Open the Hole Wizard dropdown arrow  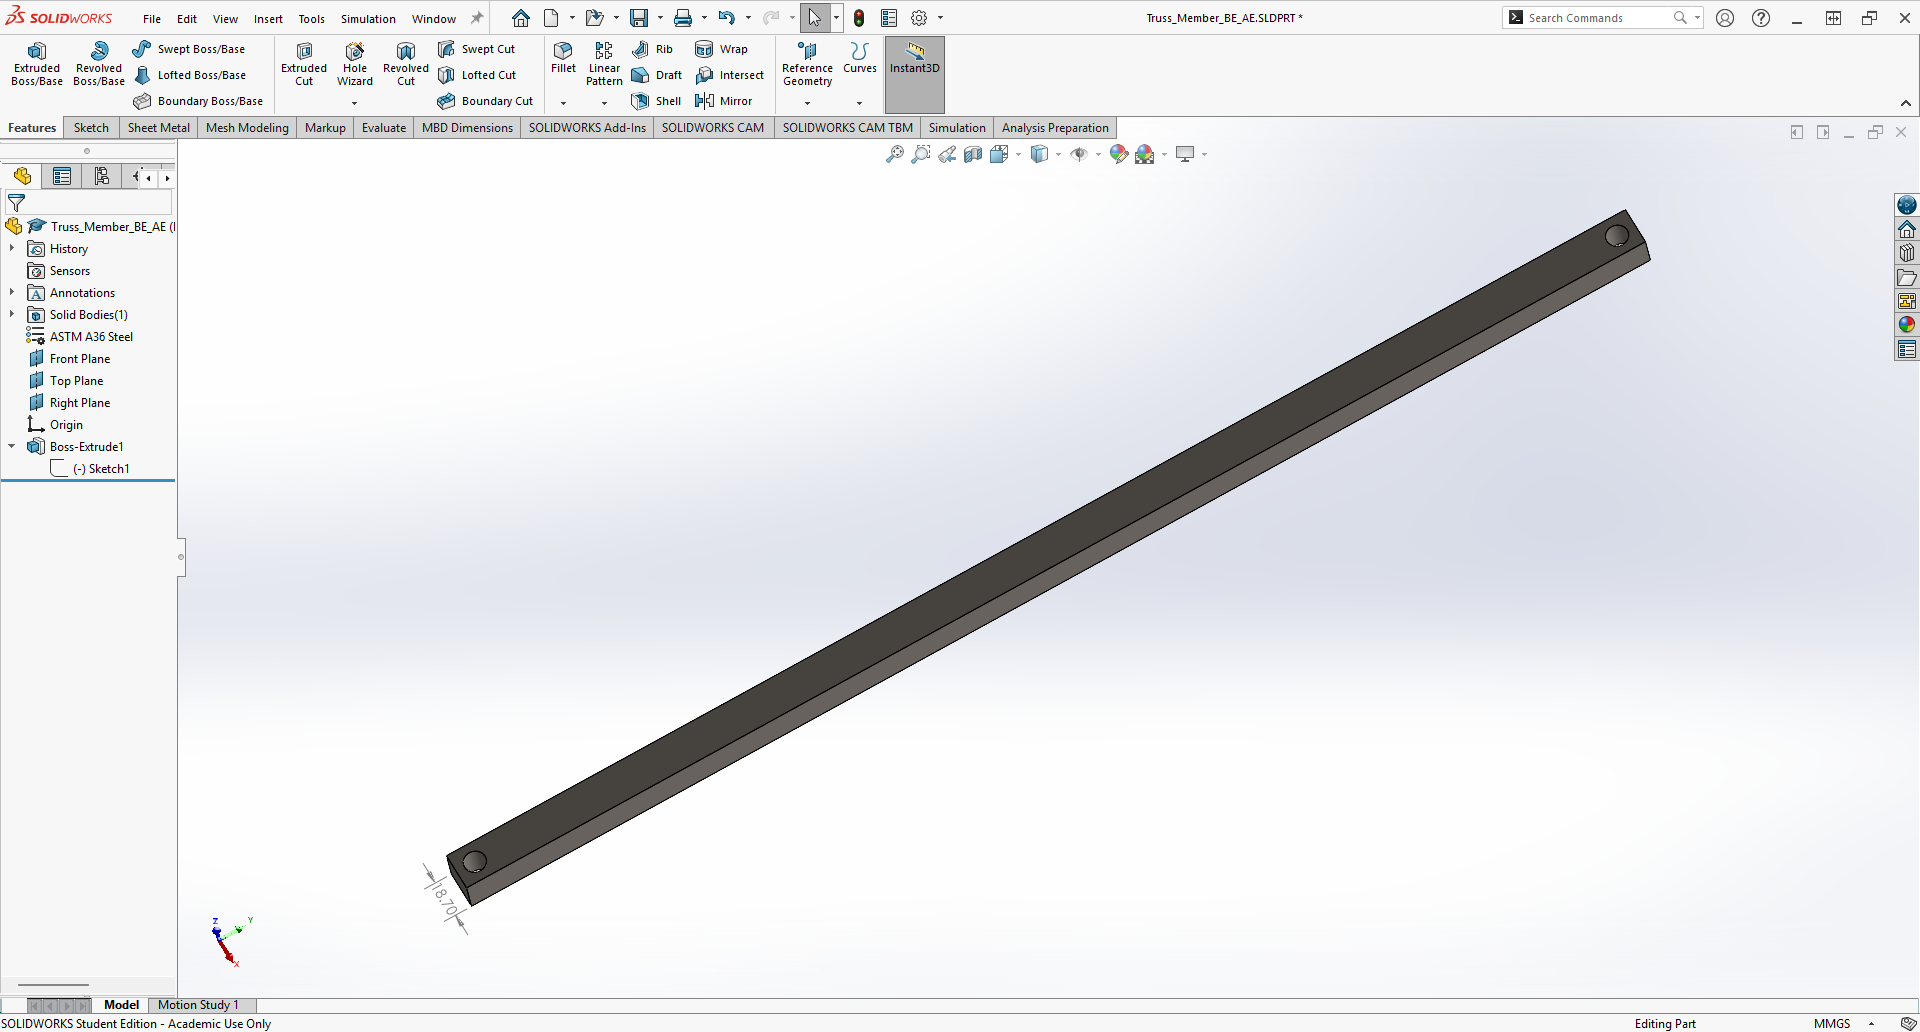click(355, 103)
